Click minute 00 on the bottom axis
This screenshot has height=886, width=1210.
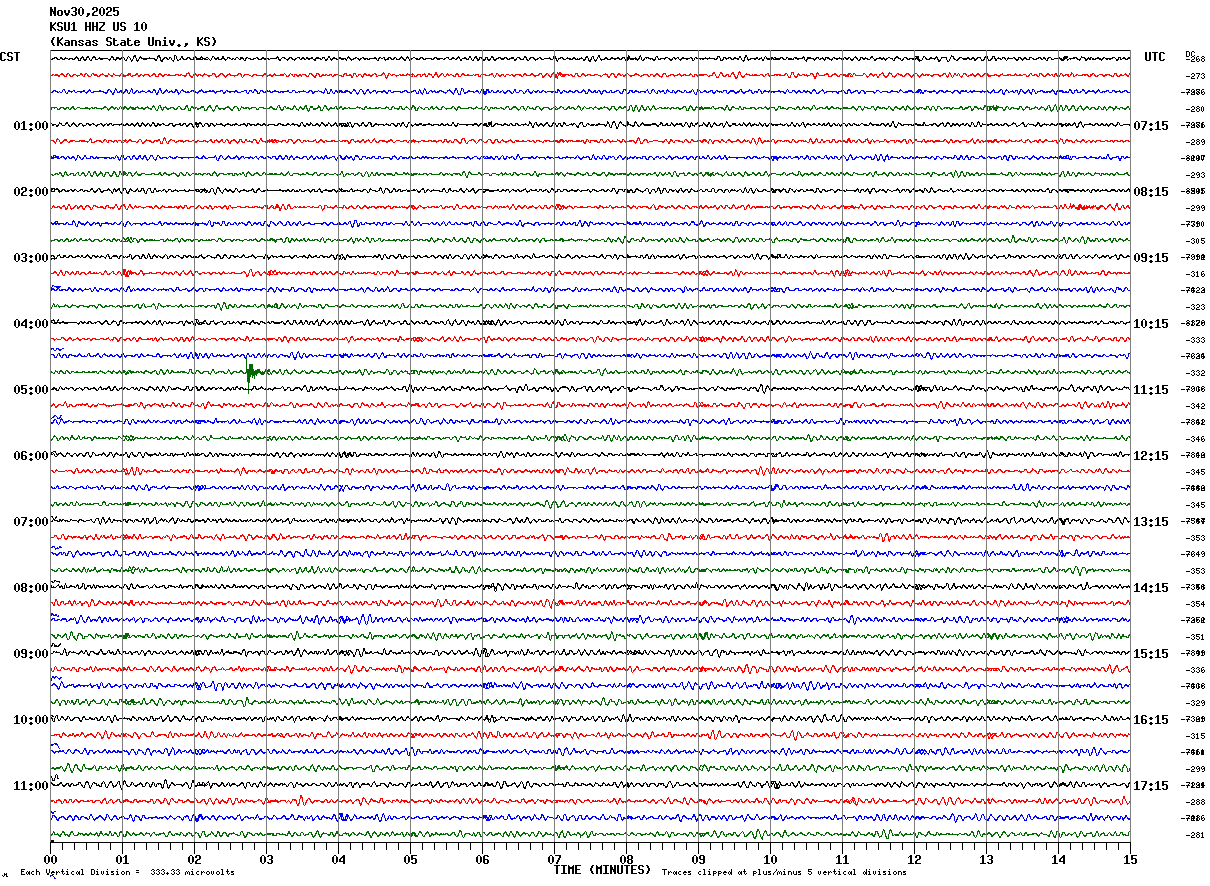point(50,859)
